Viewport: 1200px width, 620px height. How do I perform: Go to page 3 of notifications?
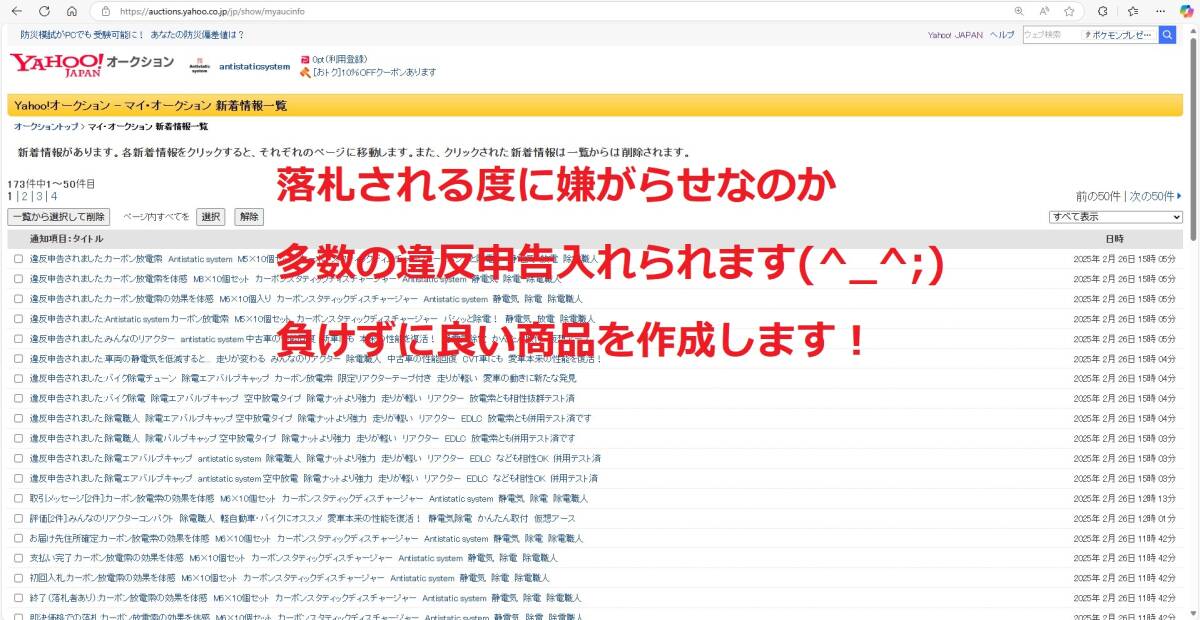(x=39, y=196)
